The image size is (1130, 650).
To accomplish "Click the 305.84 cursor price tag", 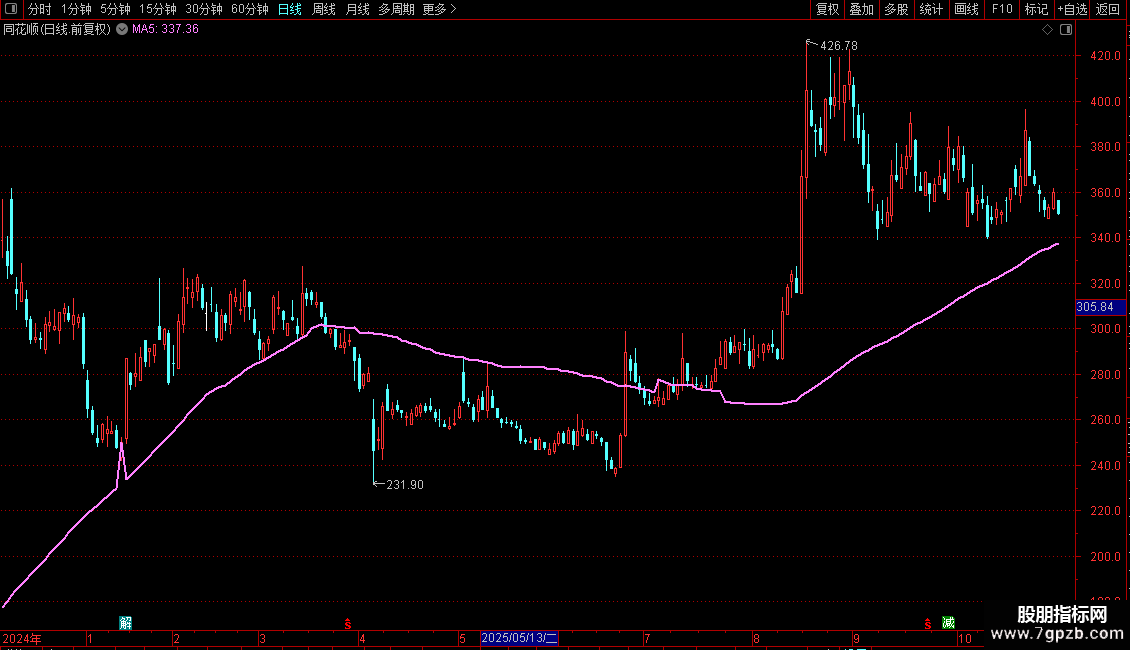I will (1100, 307).
